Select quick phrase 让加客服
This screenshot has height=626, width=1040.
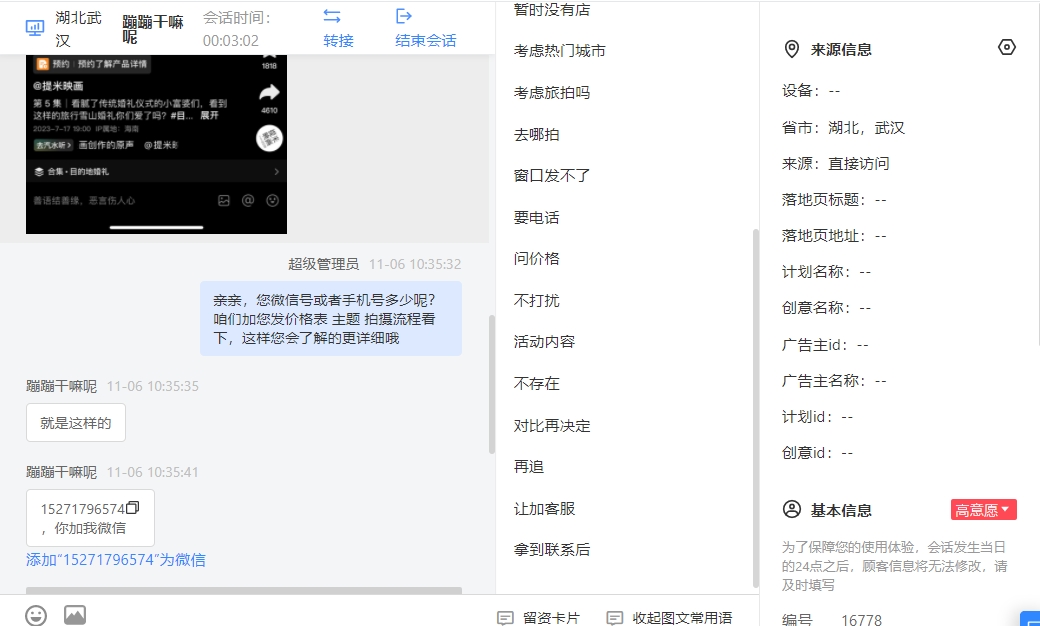(544, 508)
